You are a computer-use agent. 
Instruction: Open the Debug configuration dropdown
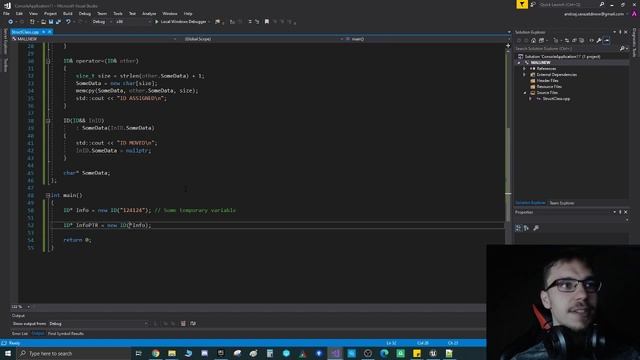(101, 22)
